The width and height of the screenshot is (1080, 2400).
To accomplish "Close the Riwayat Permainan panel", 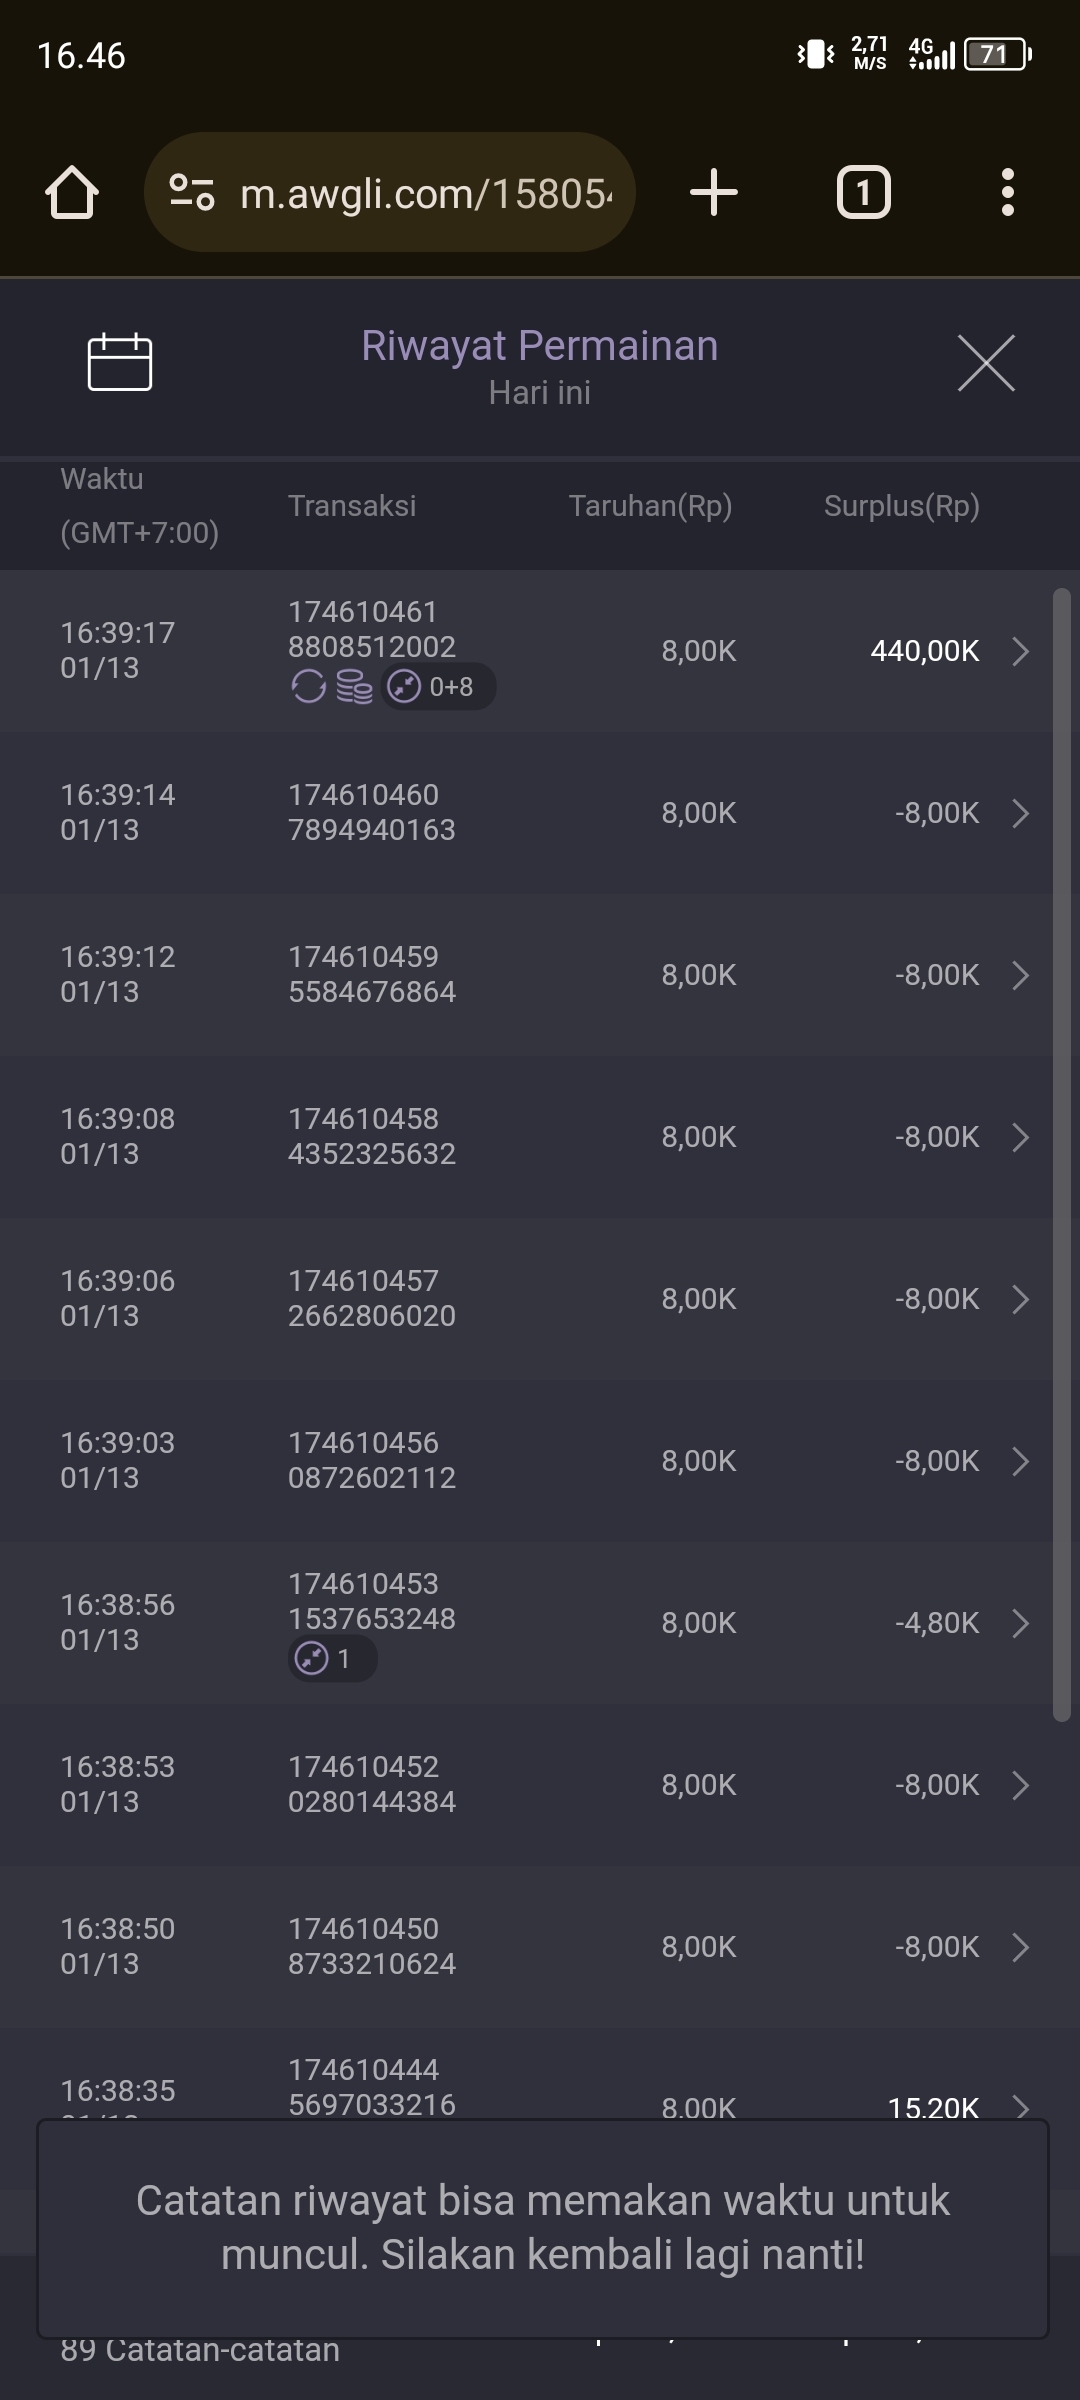I will point(986,363).
